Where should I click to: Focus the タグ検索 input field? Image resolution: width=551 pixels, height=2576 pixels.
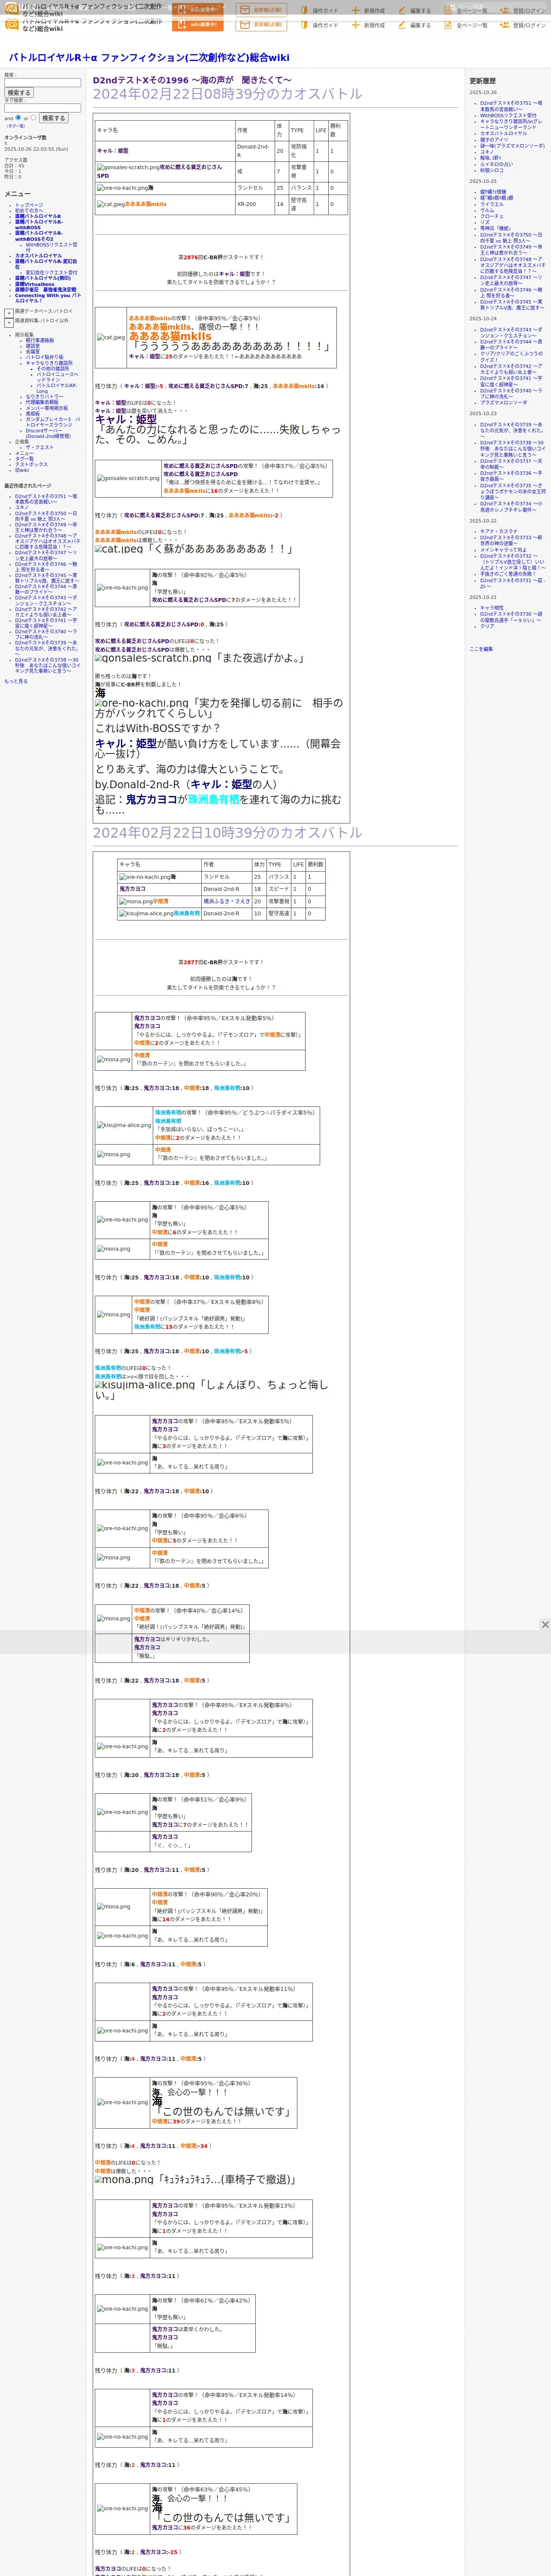[42, 108]
